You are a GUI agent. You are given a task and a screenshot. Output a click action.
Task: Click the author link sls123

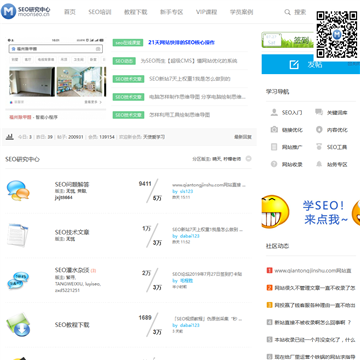(x=186, y=191)
